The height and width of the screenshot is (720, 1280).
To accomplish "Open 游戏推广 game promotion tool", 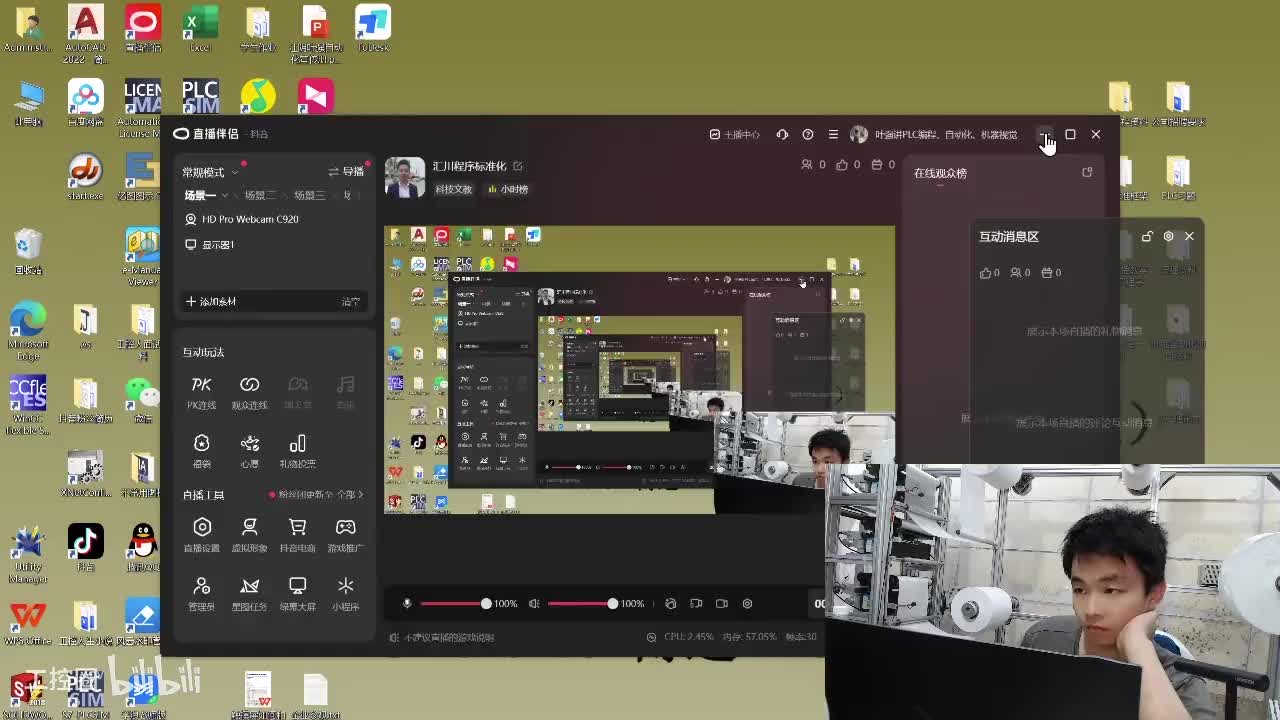I will [x=345, y=535].
